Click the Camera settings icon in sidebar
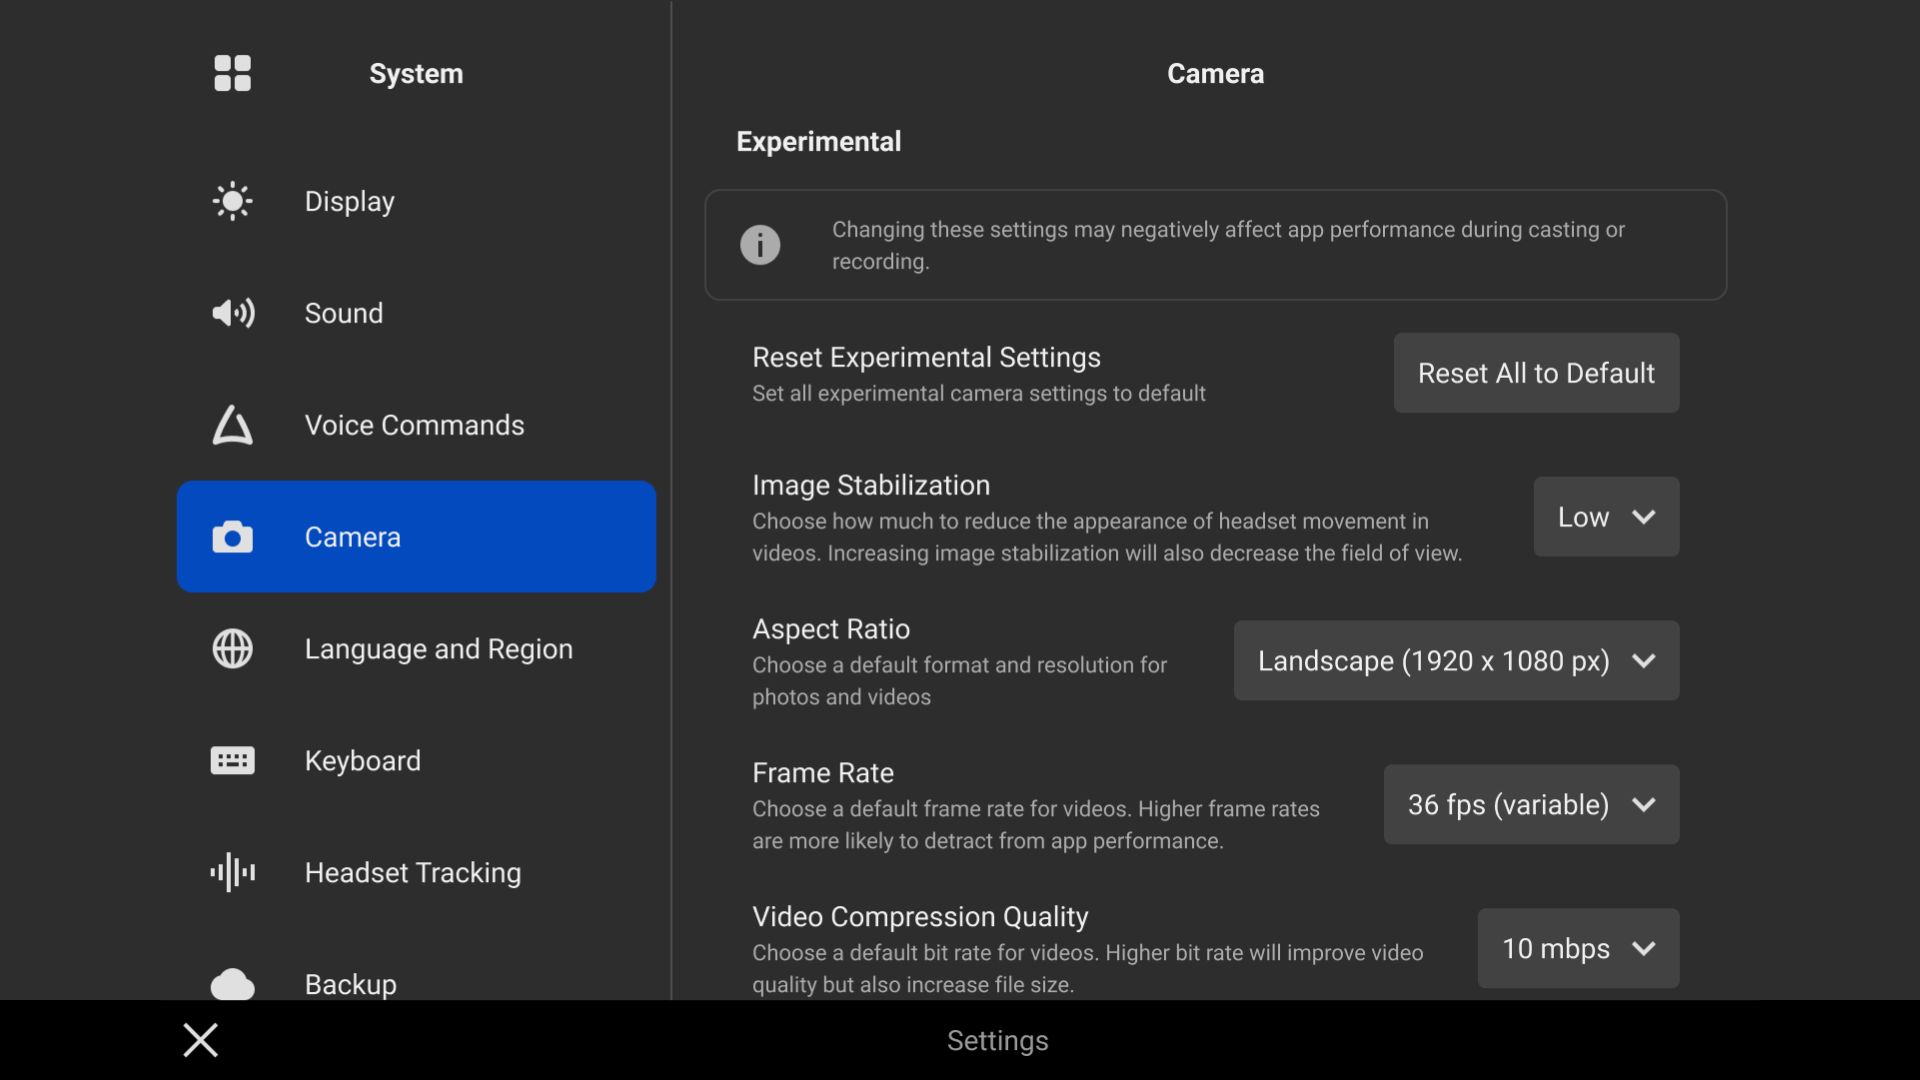1920x1080 pixels. coord(233,537)
